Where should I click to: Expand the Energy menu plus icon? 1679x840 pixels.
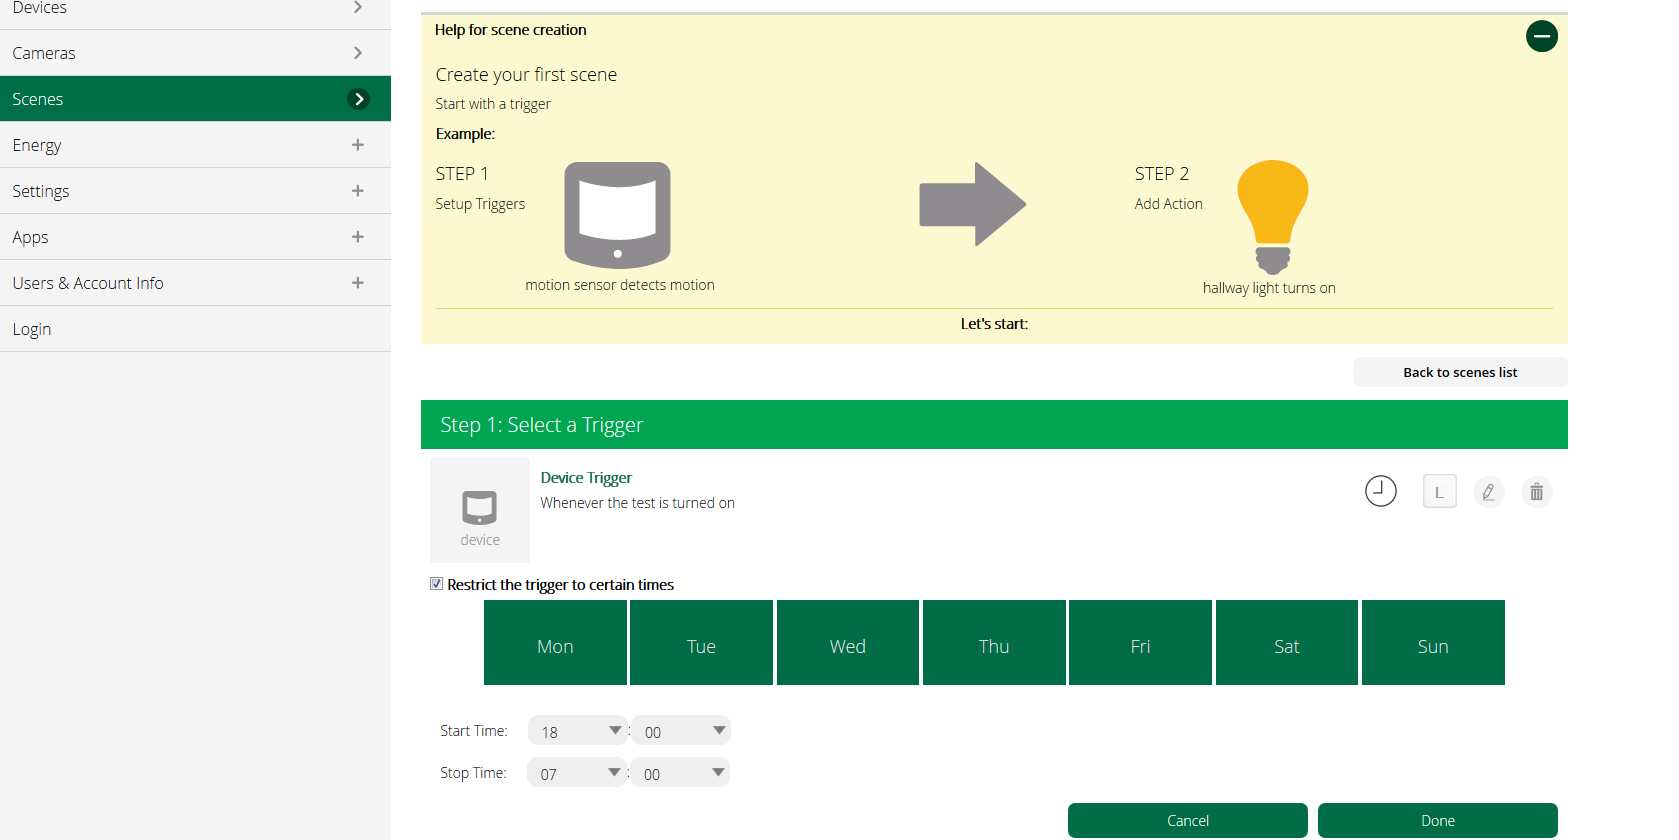click(x=357, y=145)
